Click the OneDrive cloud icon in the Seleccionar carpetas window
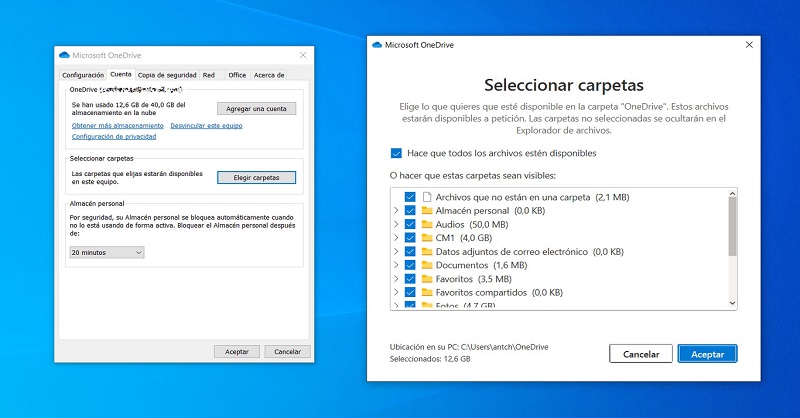Image resolution: width=800 pixels, height=418 pixels. [x=377, y=45]
